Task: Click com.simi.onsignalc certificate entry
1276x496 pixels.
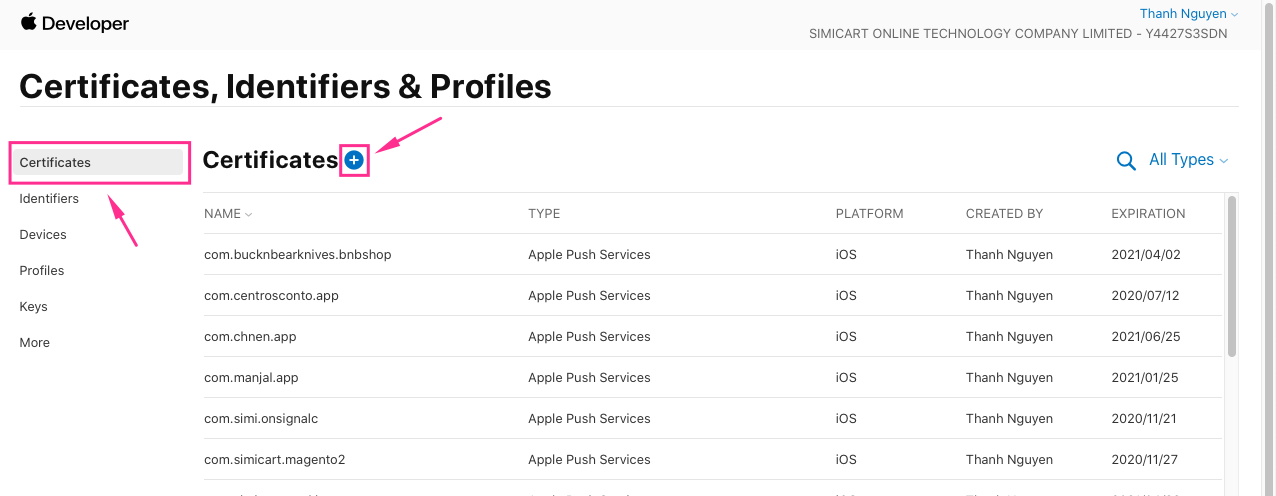Action: pos(261,418)
